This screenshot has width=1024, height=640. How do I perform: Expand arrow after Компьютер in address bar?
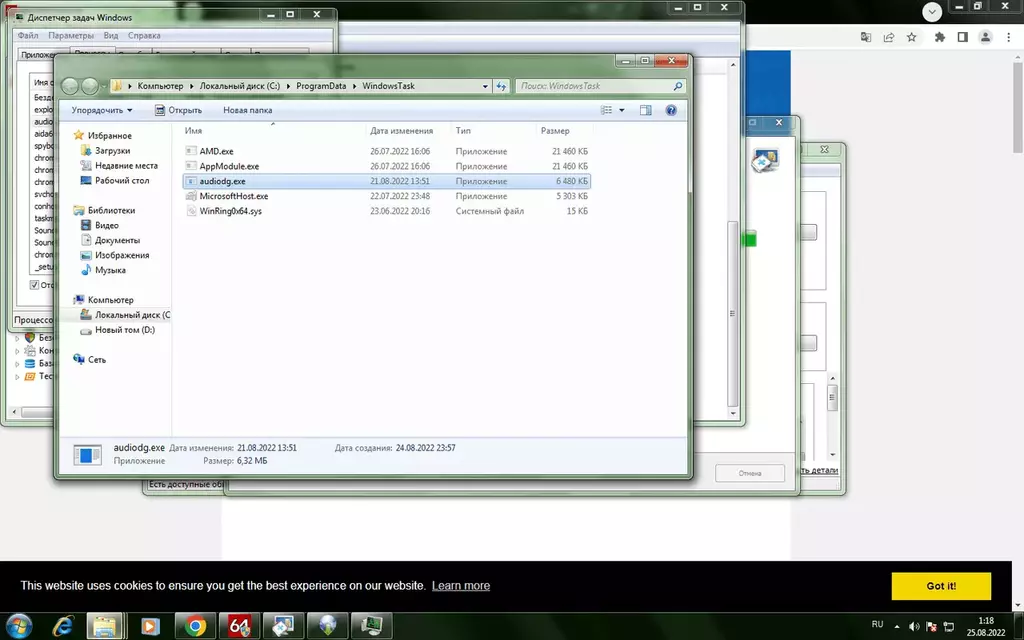[191, 86]
